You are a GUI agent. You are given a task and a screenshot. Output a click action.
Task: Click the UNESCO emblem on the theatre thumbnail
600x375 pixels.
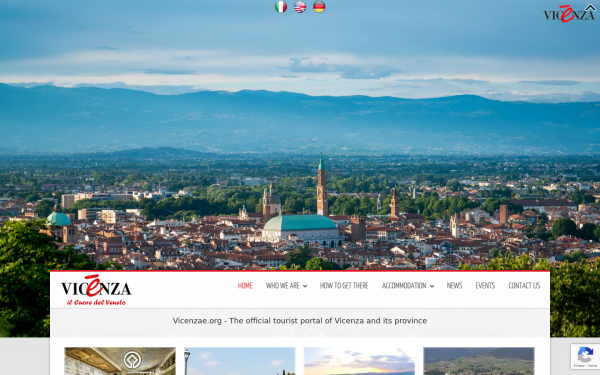click(132, 360)
